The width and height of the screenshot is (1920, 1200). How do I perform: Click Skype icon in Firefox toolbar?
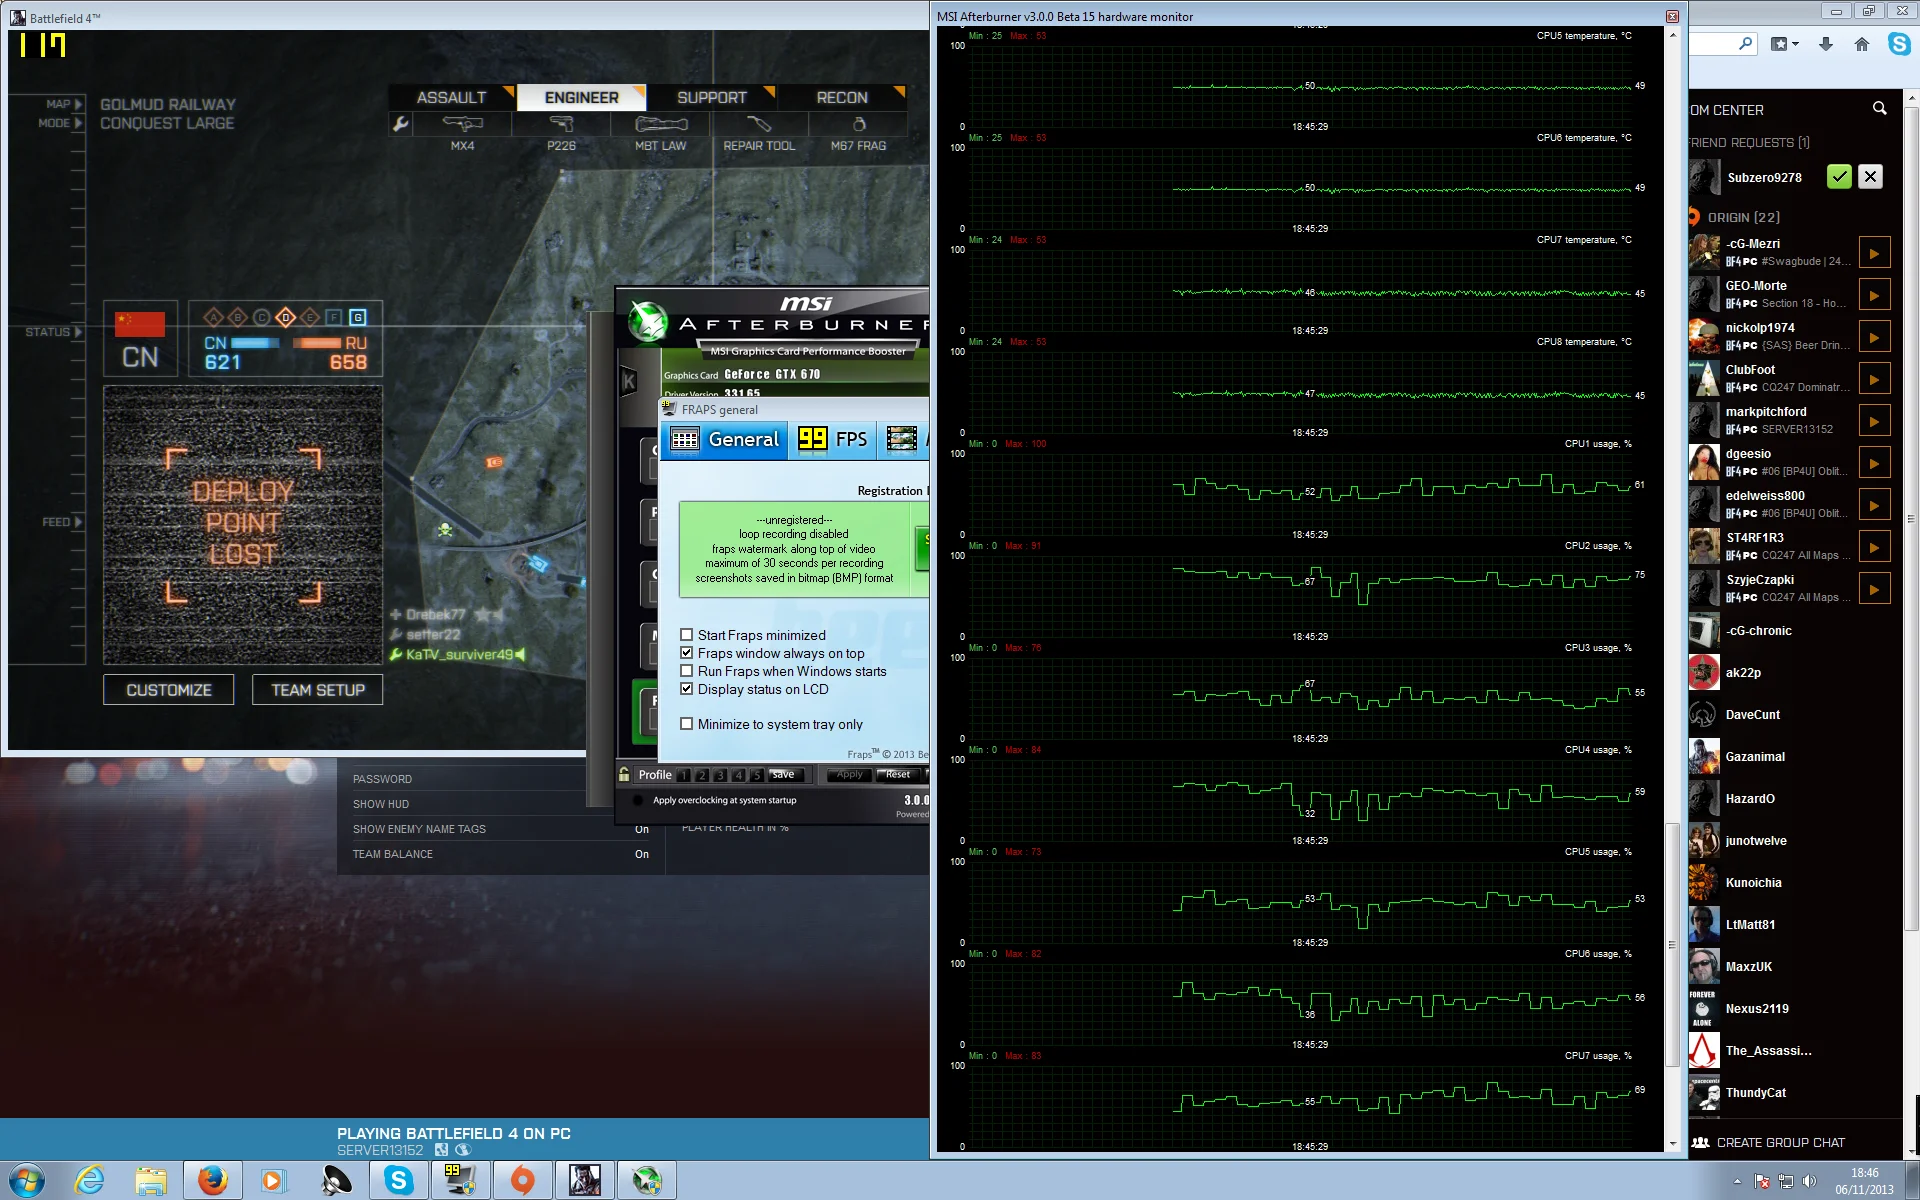pos(1898,44)
